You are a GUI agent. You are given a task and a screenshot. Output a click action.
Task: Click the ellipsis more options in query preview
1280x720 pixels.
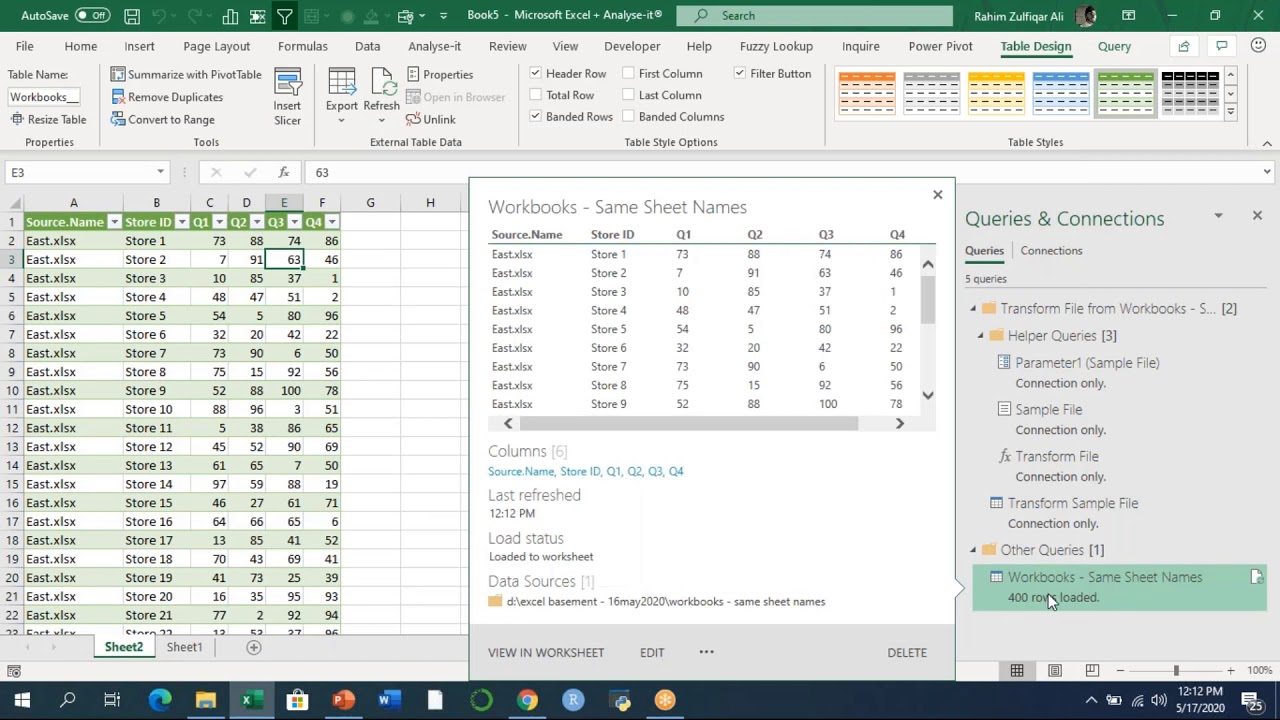706,652
